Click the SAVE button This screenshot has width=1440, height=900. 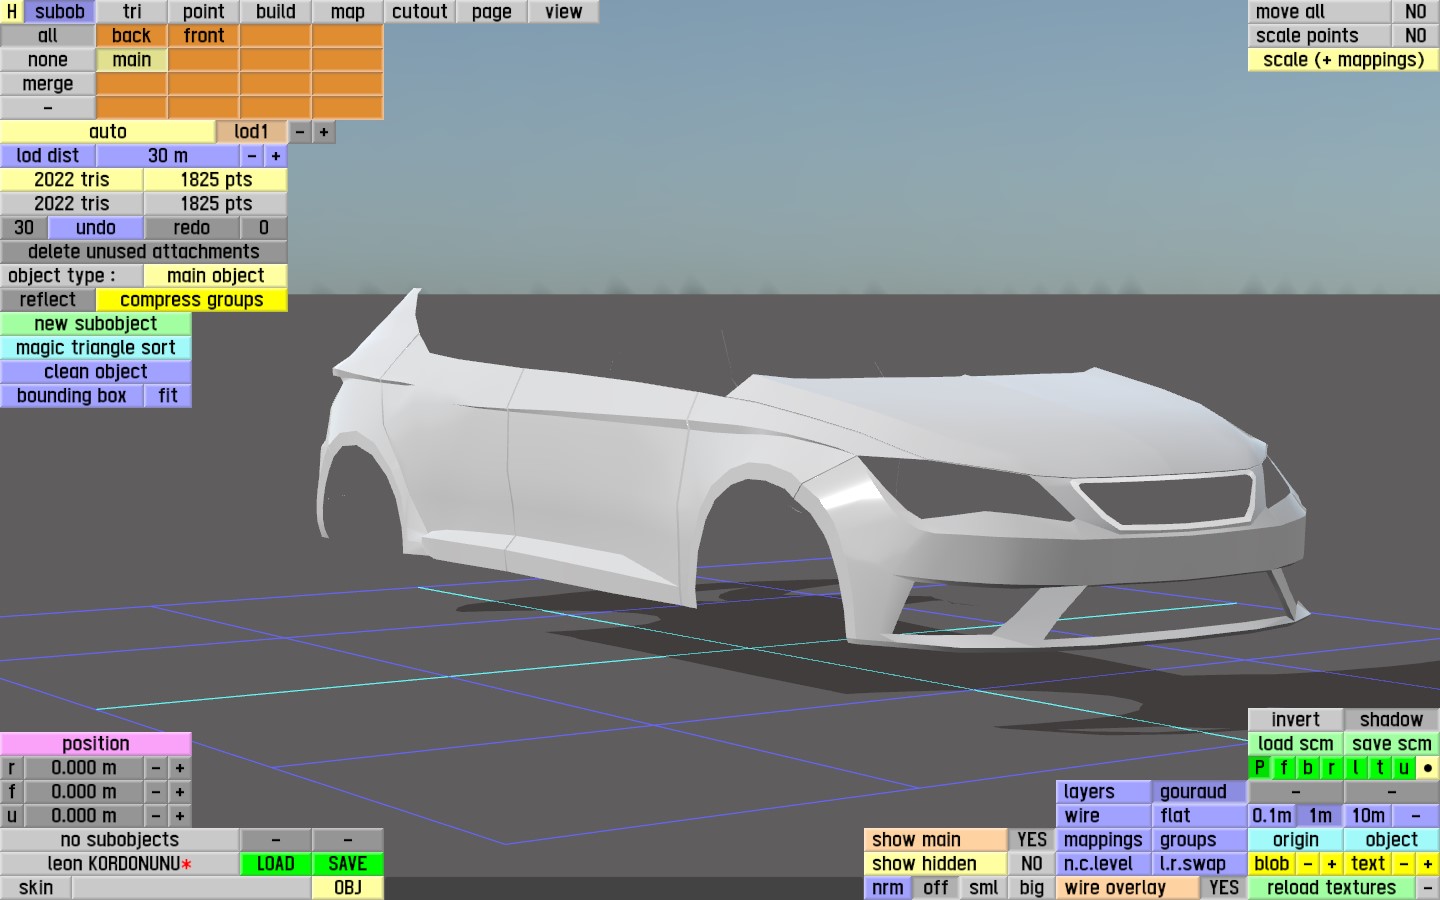[348, 864]
